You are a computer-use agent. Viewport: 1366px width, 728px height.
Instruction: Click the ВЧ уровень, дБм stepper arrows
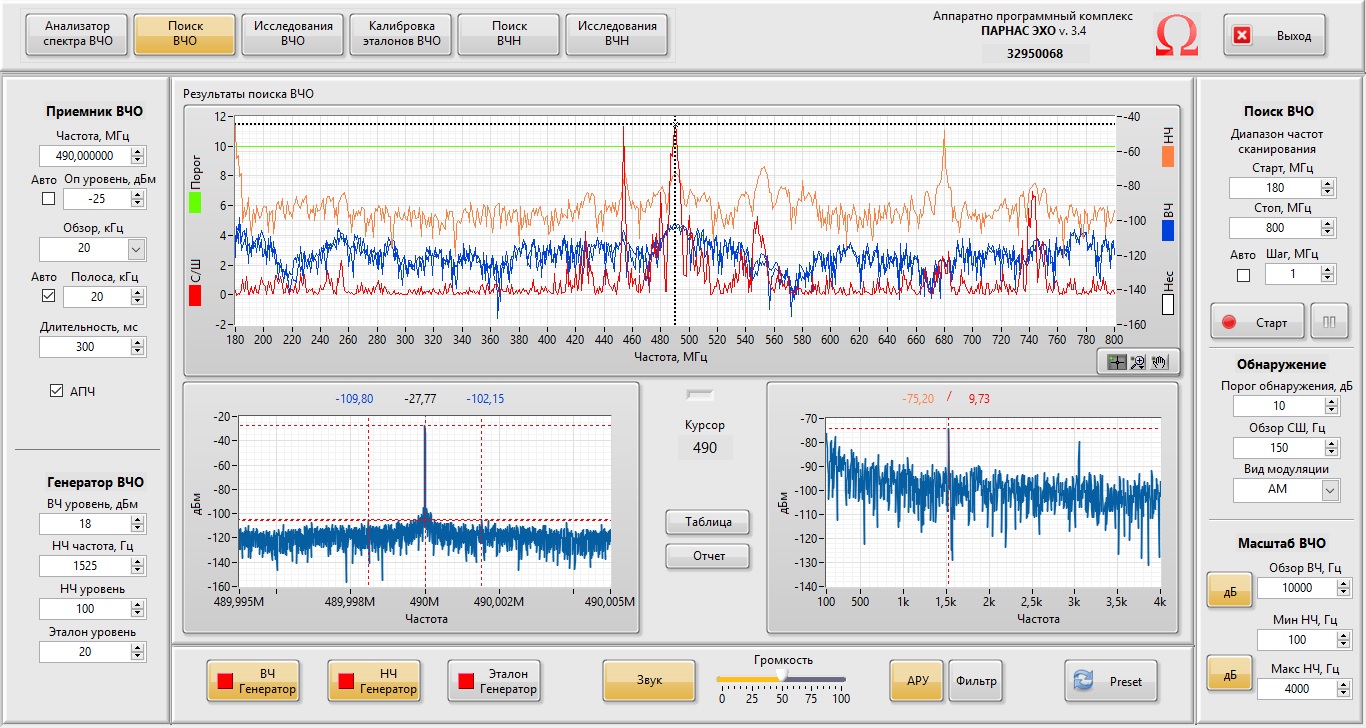138,524
